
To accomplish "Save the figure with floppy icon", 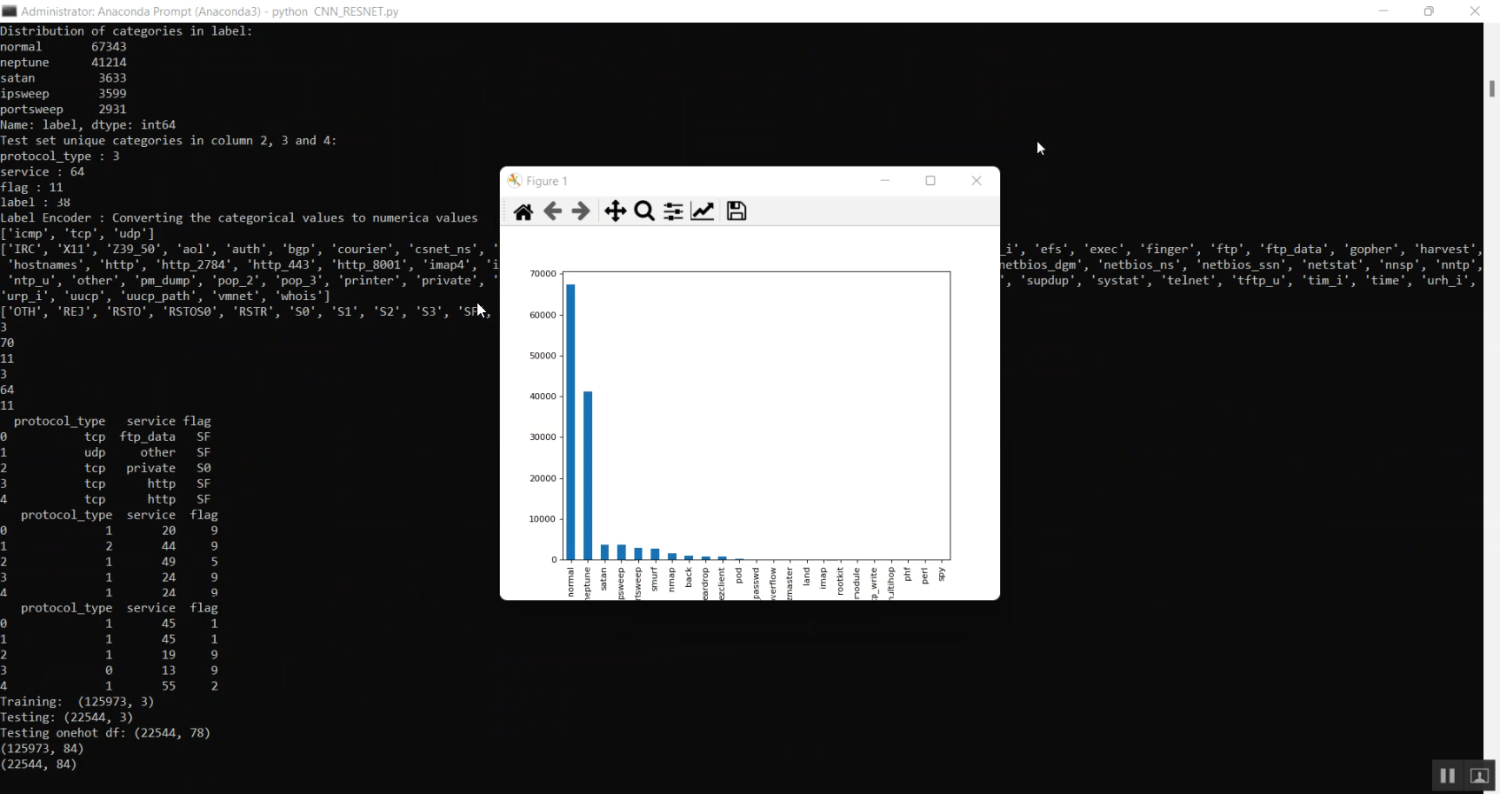I will (737, 211).
